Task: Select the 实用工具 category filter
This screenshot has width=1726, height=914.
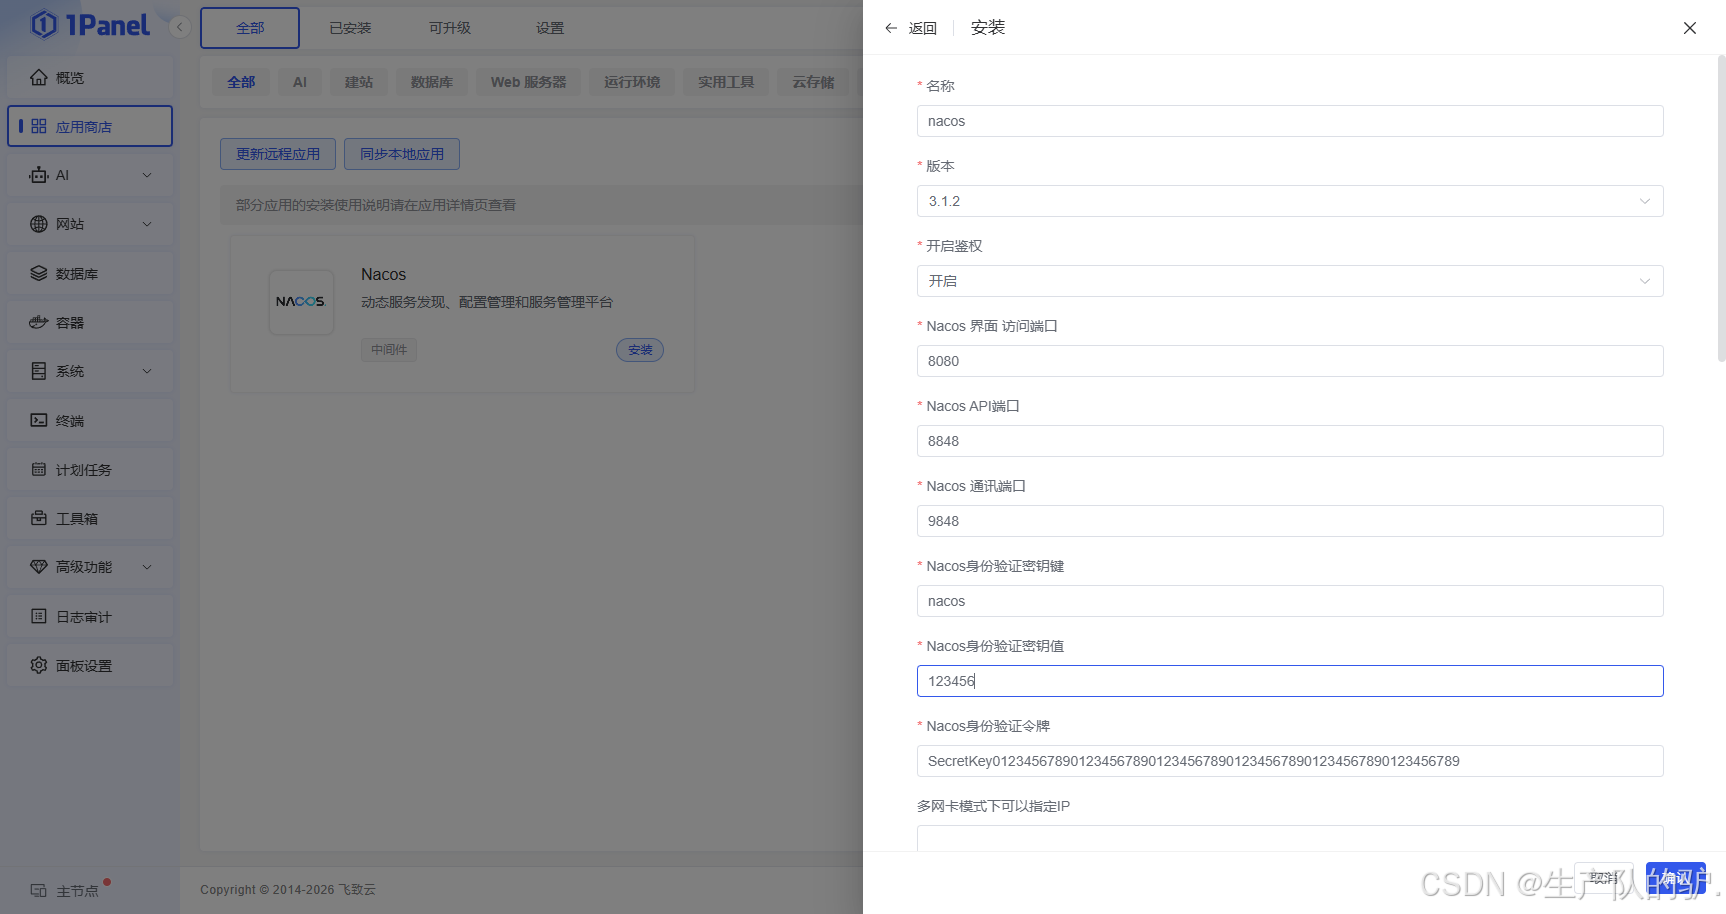Action: [x=726, y=82]
